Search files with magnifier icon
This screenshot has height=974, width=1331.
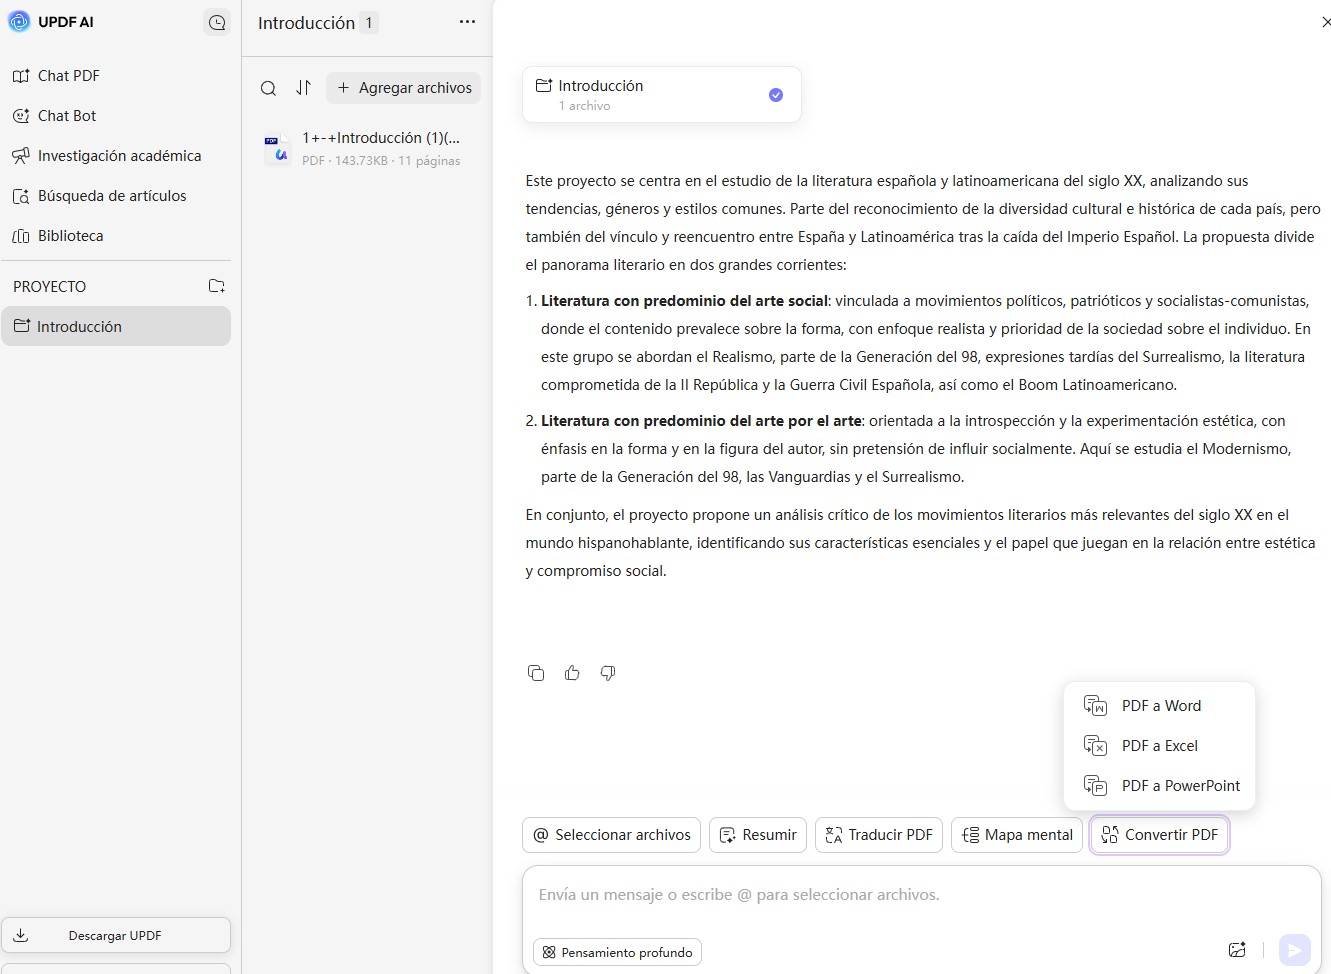coord(268,88)
